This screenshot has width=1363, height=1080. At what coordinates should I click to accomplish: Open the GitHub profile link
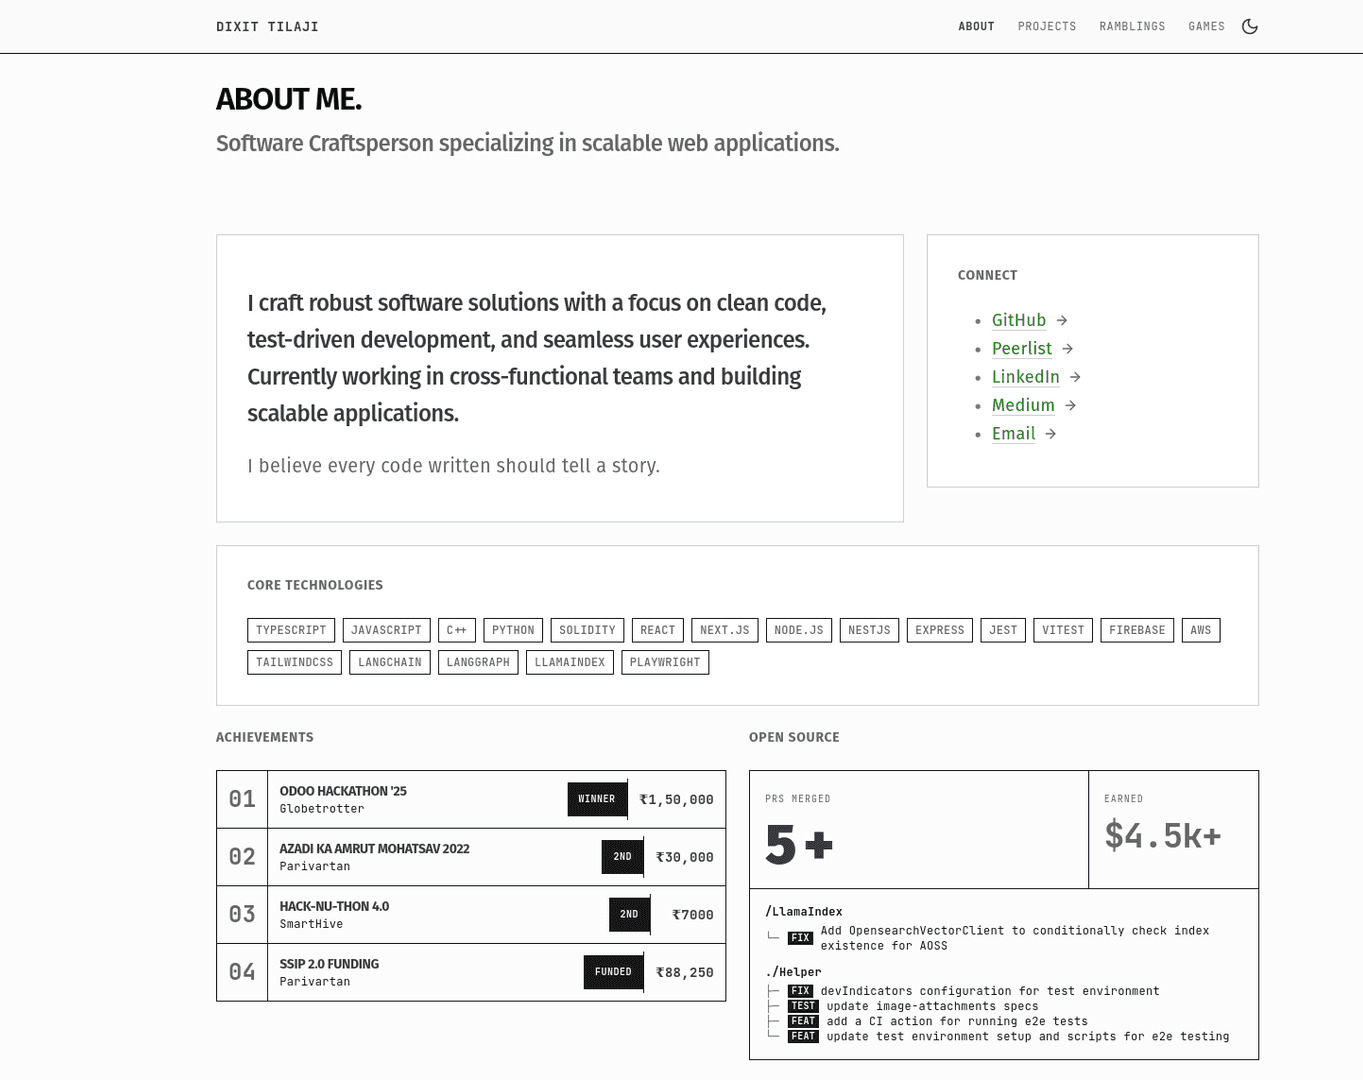[1018, 321]
